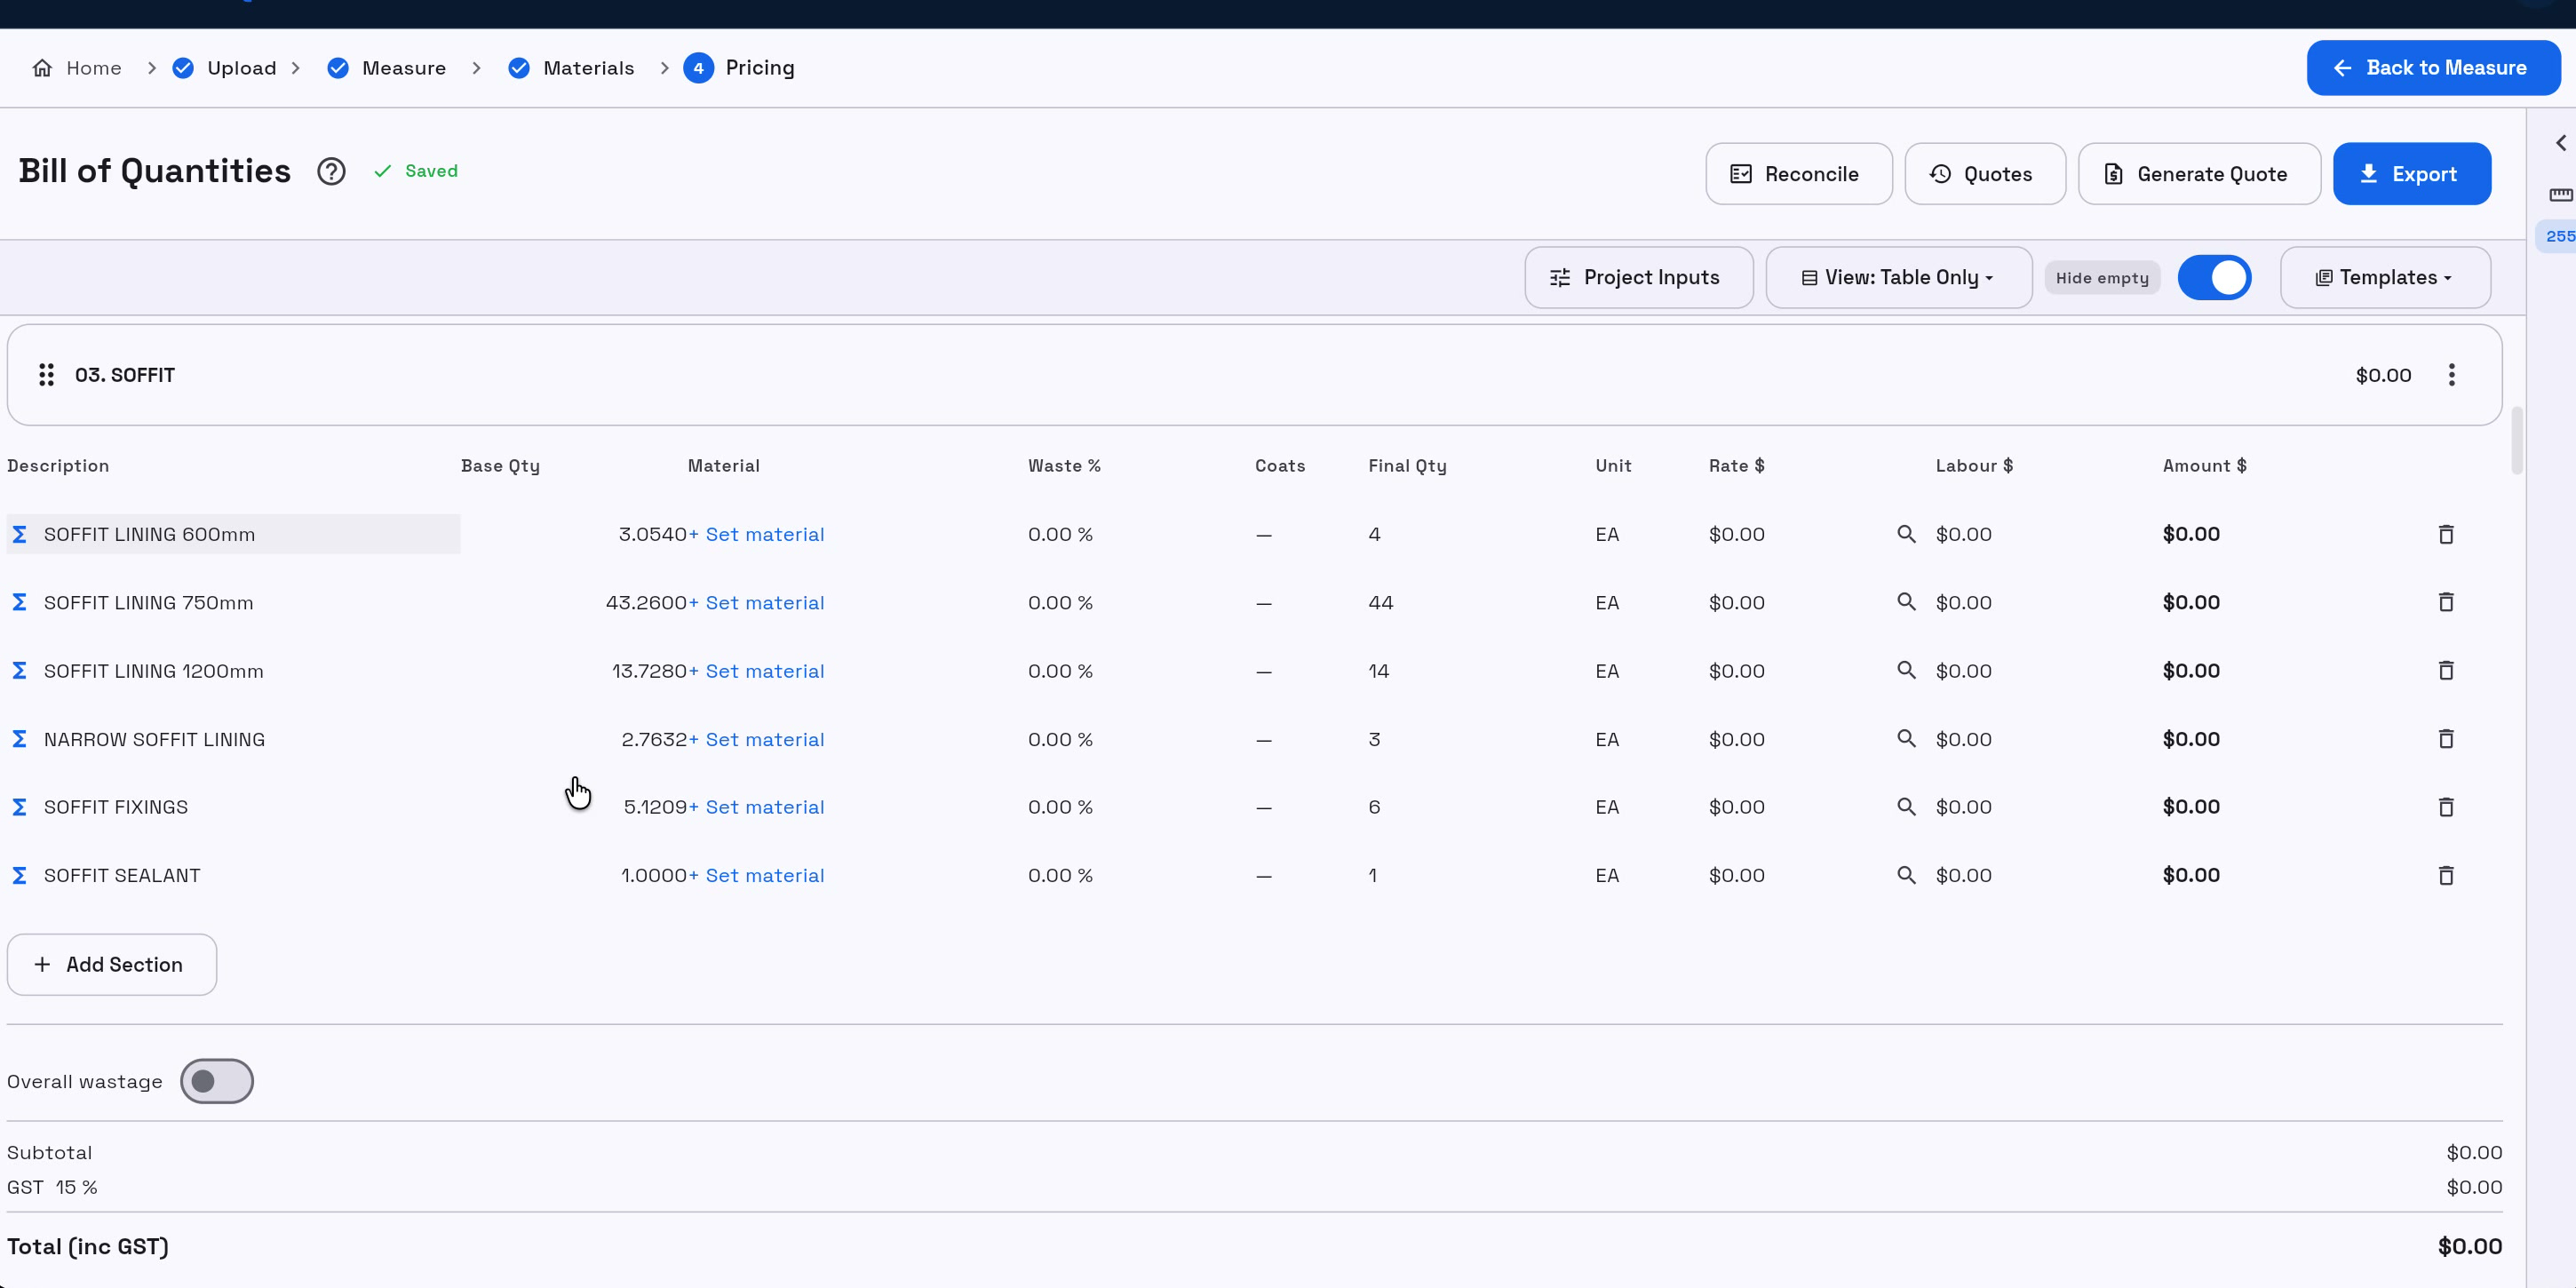The width and height of the screenshot is (2576, 1288).
Task: Set material for SOFFIT FIXINGS
Action: pyautogui.click(x=757, y=807)
